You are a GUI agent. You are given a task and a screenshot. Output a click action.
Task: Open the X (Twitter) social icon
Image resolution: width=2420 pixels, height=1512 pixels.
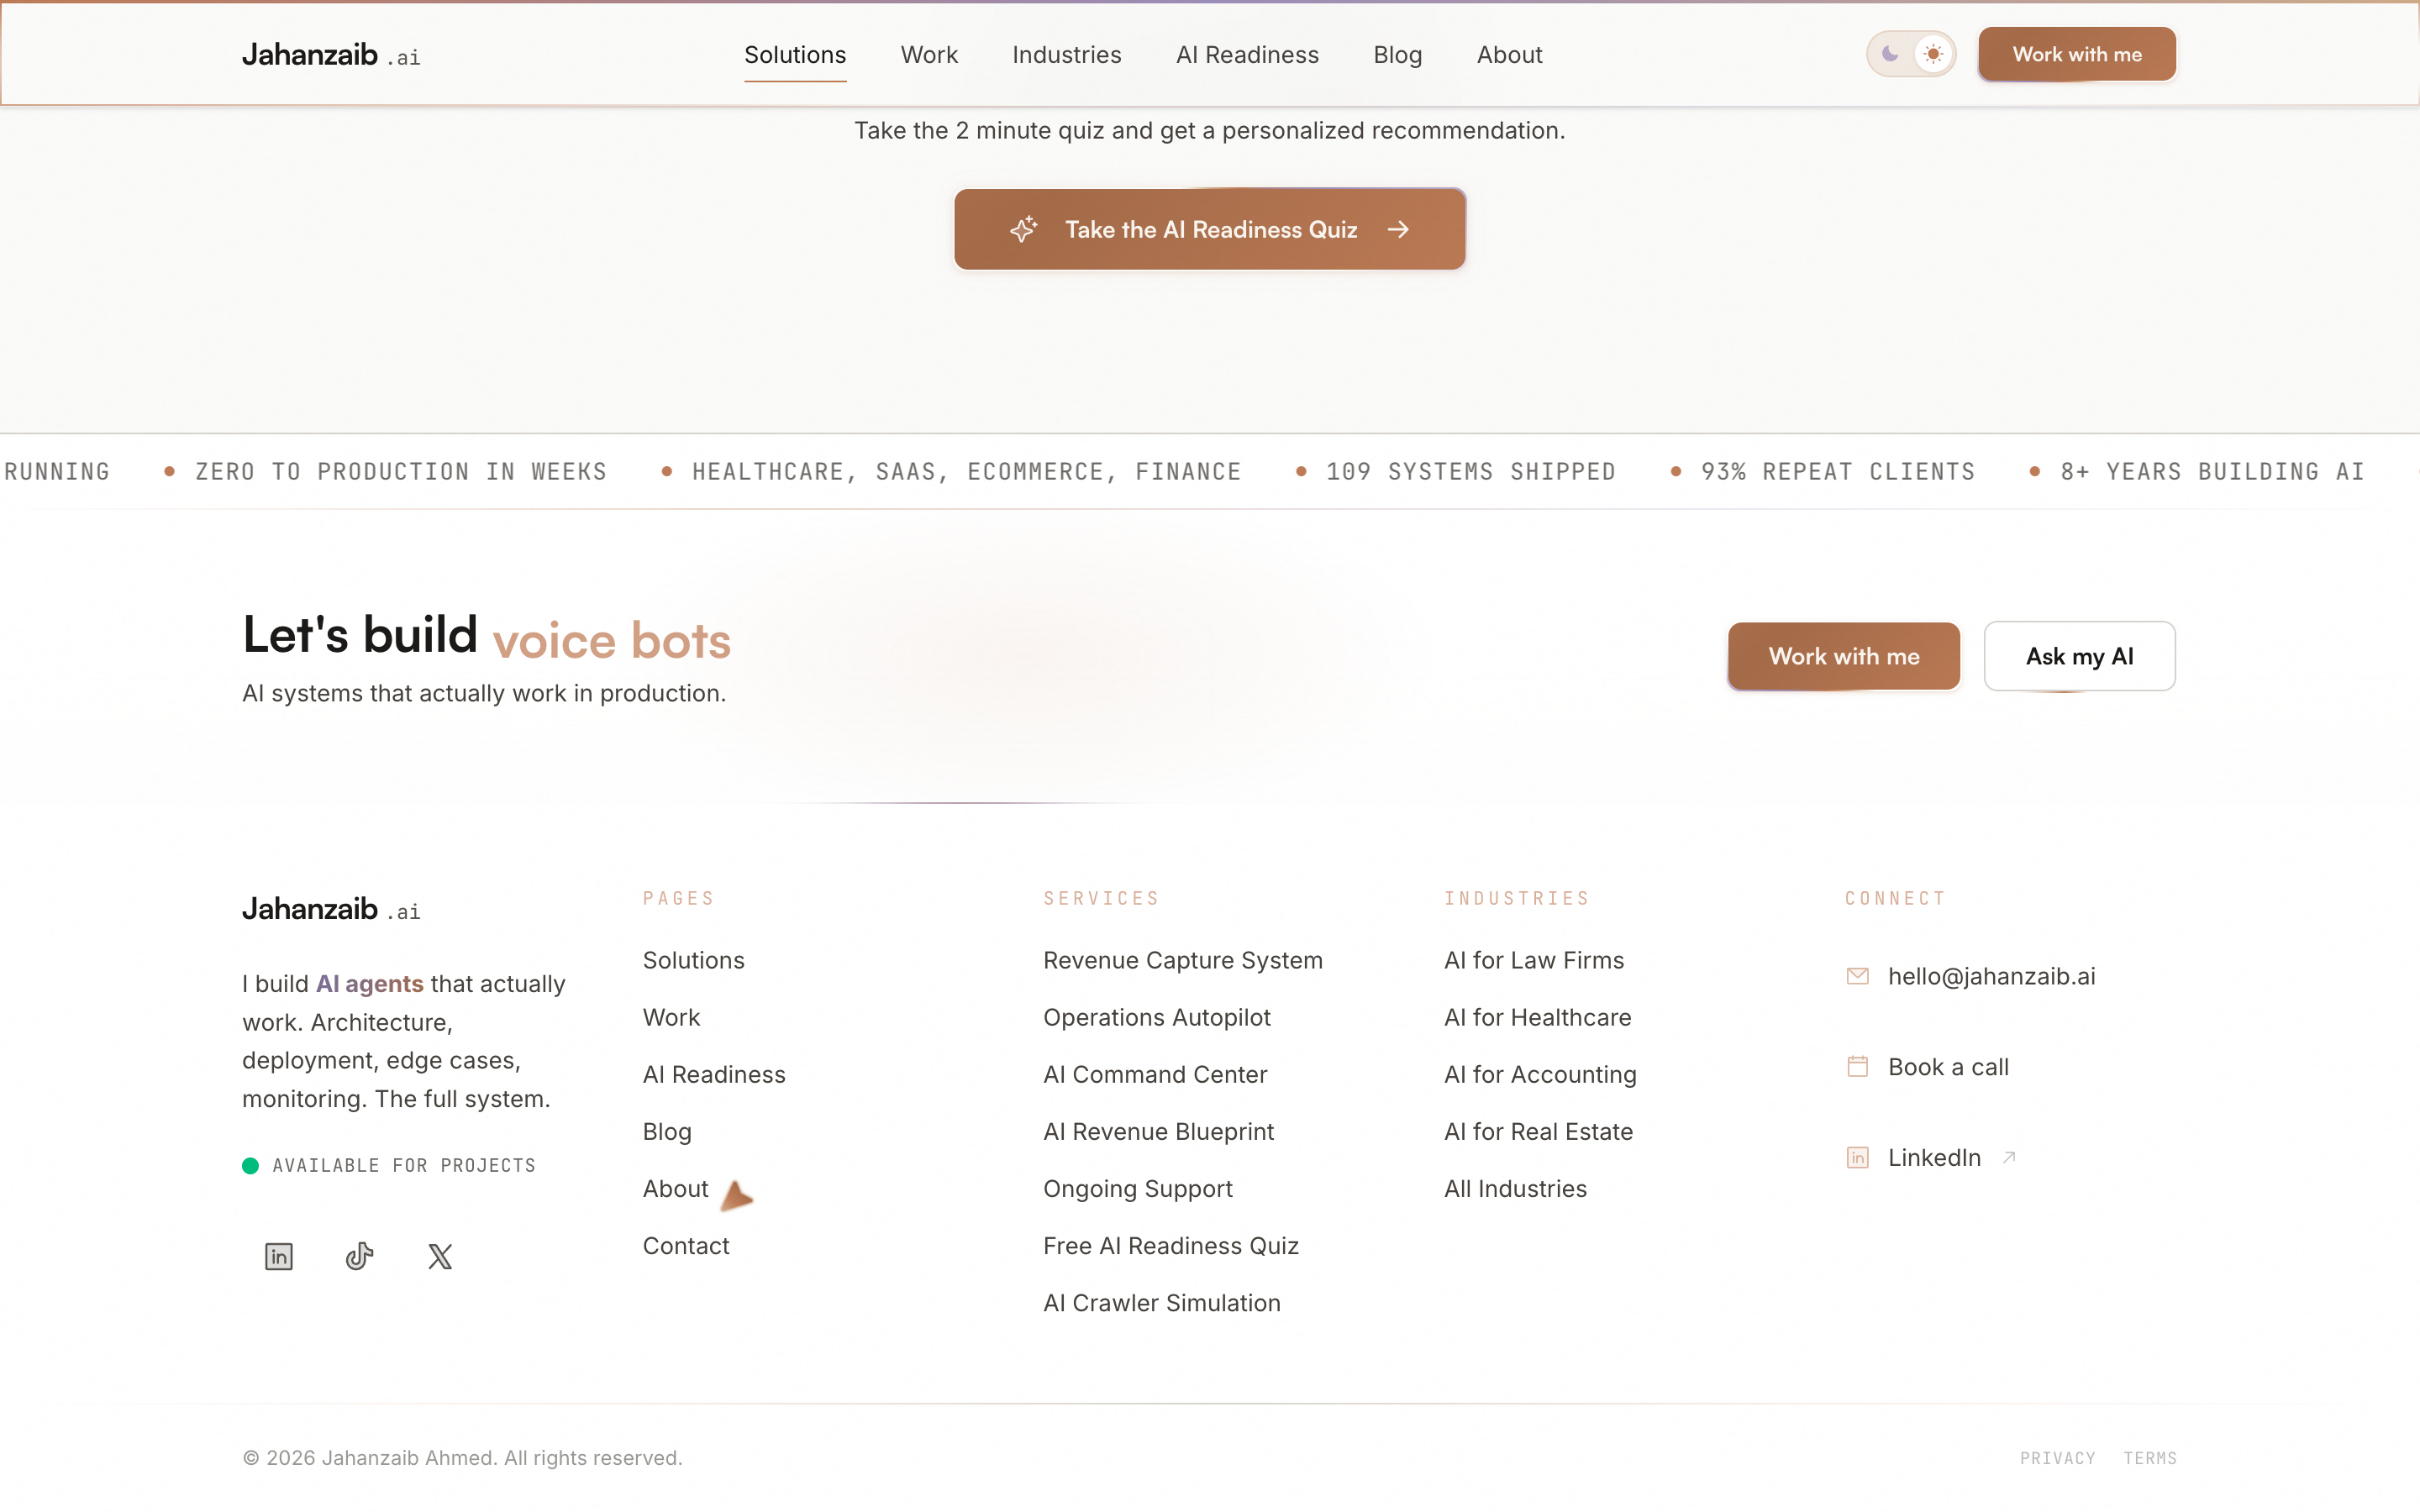(x=440, y=1256)
